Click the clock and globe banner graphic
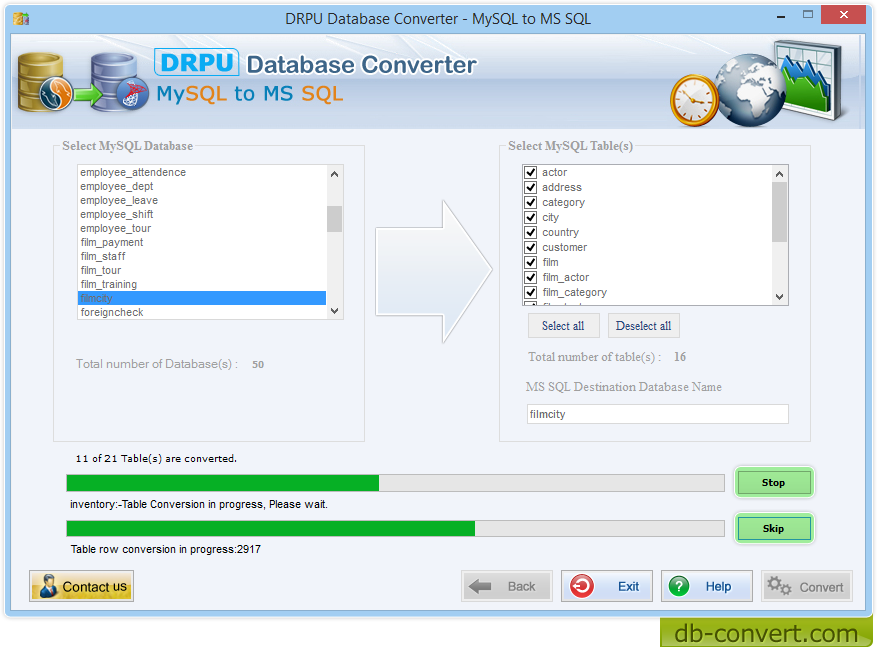Image resolution: width=877 pixels, height=647 pixels. point(757,83)
